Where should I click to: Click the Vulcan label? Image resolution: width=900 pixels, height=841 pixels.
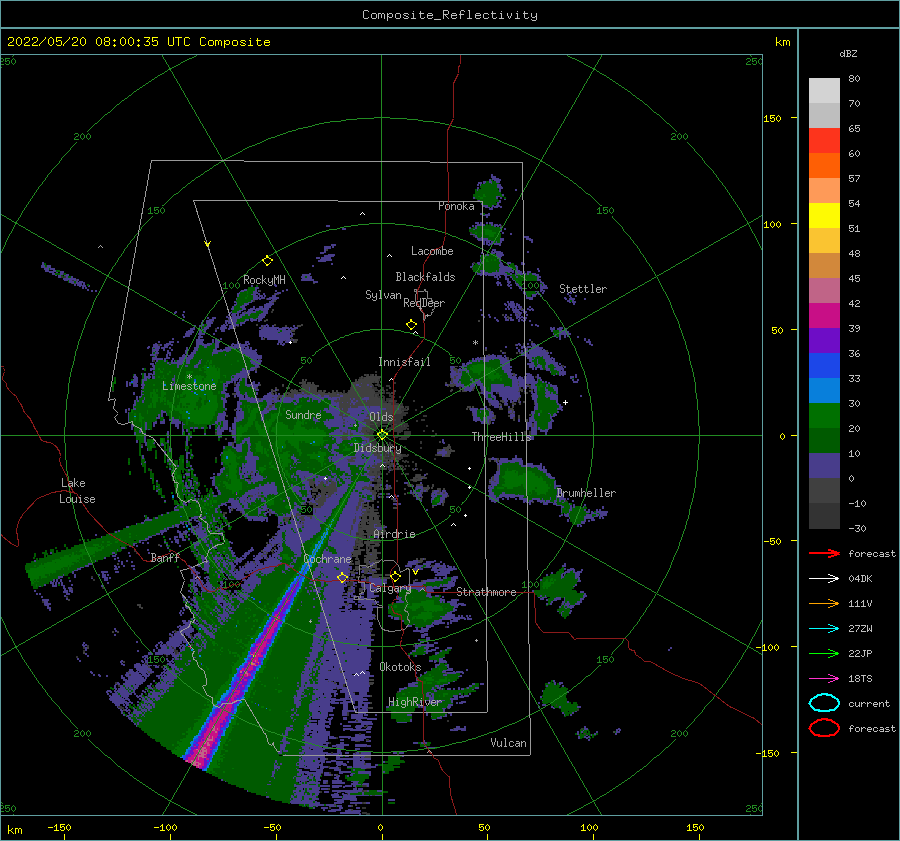point(509,743)
